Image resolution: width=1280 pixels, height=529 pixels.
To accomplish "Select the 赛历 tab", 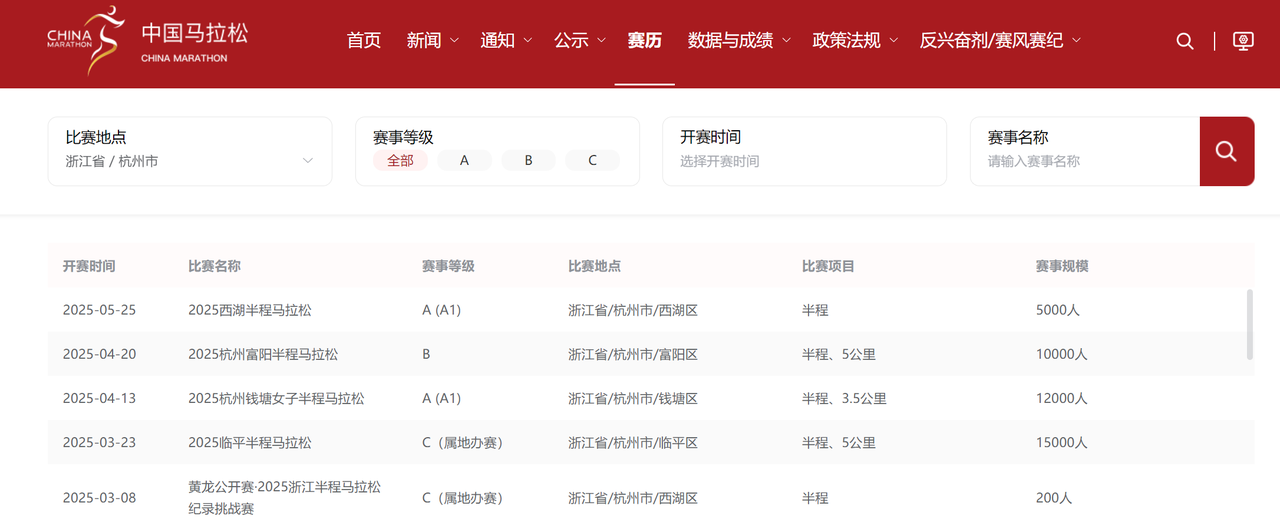I will point(645,41).
